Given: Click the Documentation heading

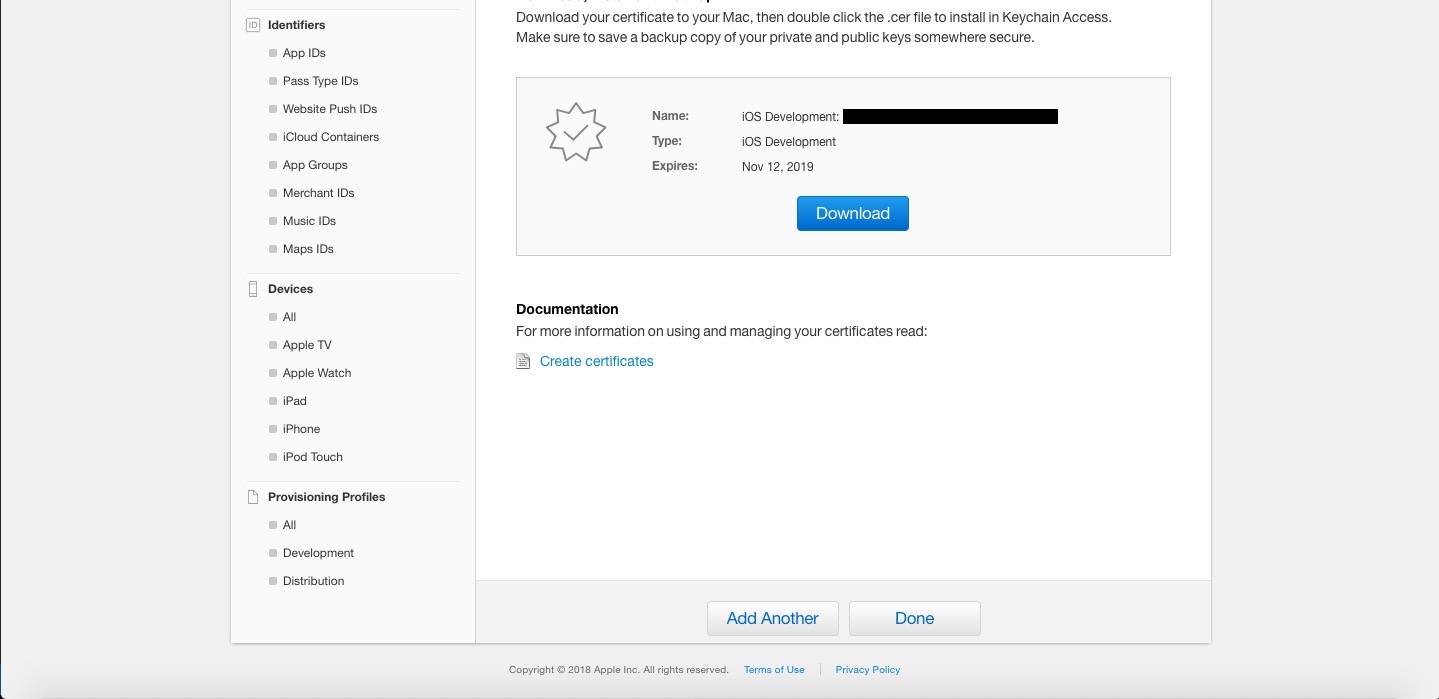Looking at the screenshot, I should pos(567,309).
